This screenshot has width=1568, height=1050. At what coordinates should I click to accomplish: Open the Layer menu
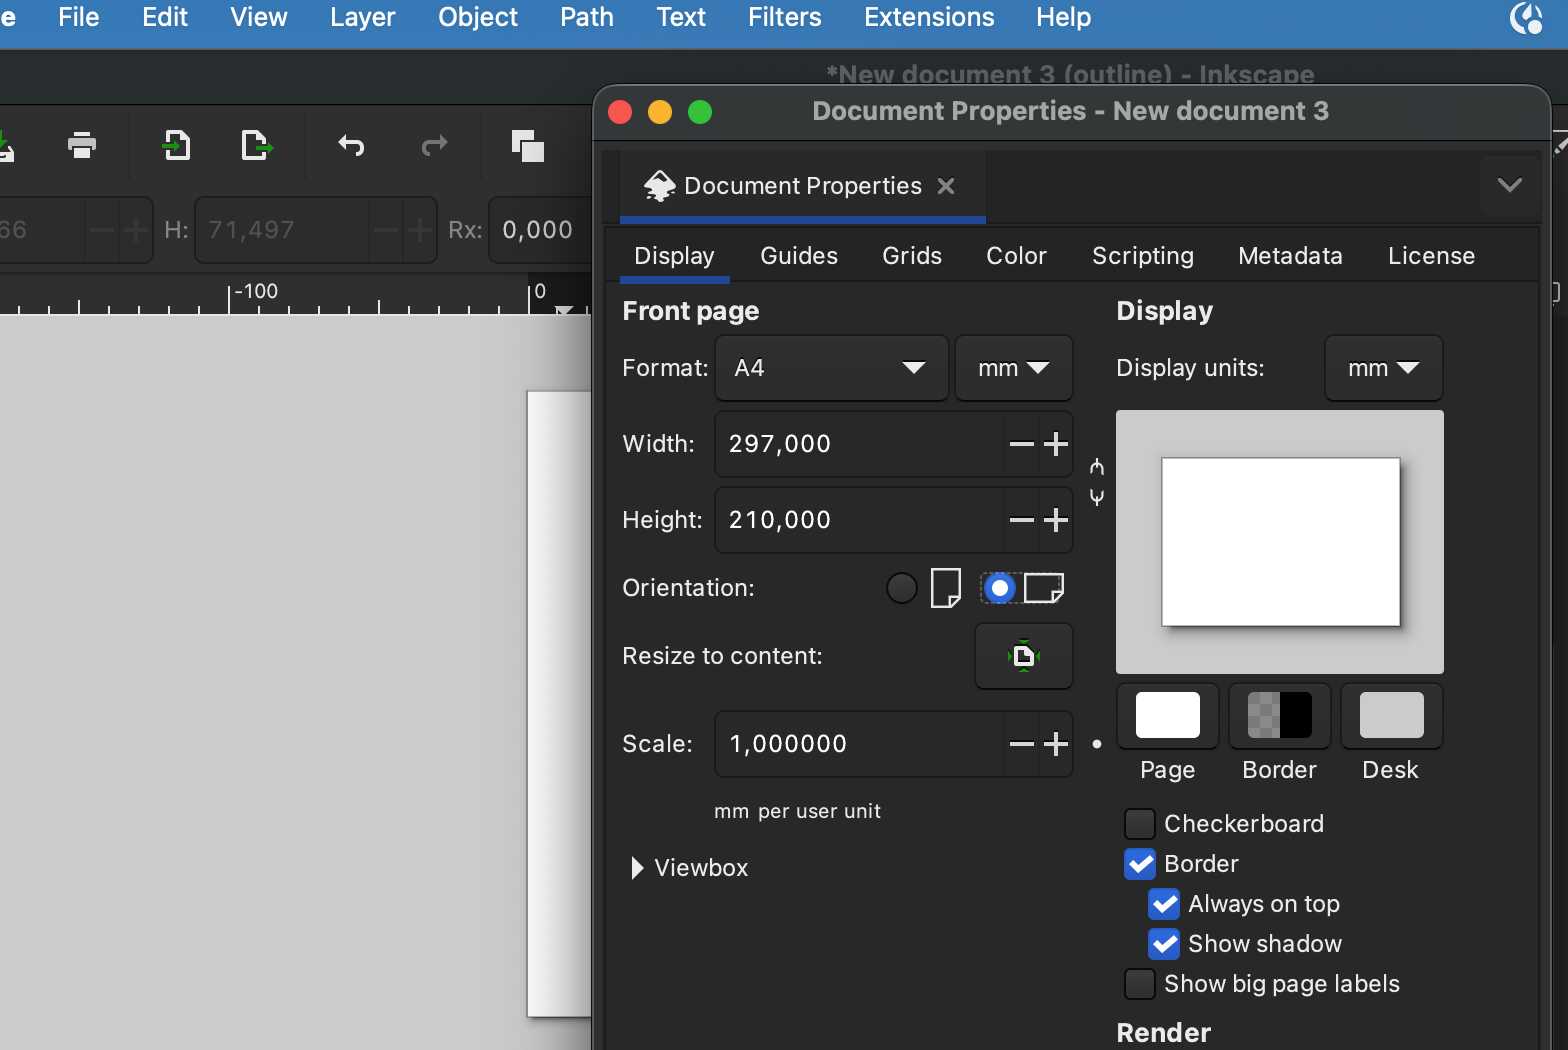[363, 18]
